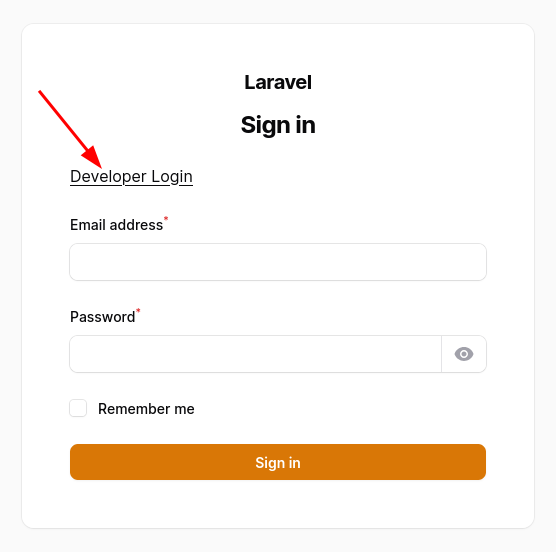Click the white Sign in text on button
This screenshot has height=552, width=556.
click(x=278, y=463)
